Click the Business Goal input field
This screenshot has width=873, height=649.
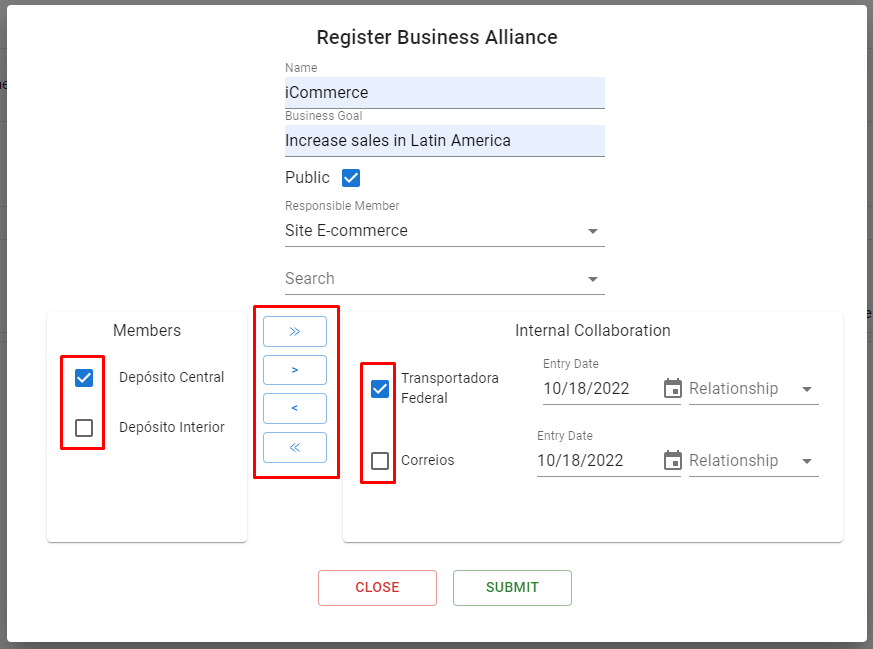444,140
